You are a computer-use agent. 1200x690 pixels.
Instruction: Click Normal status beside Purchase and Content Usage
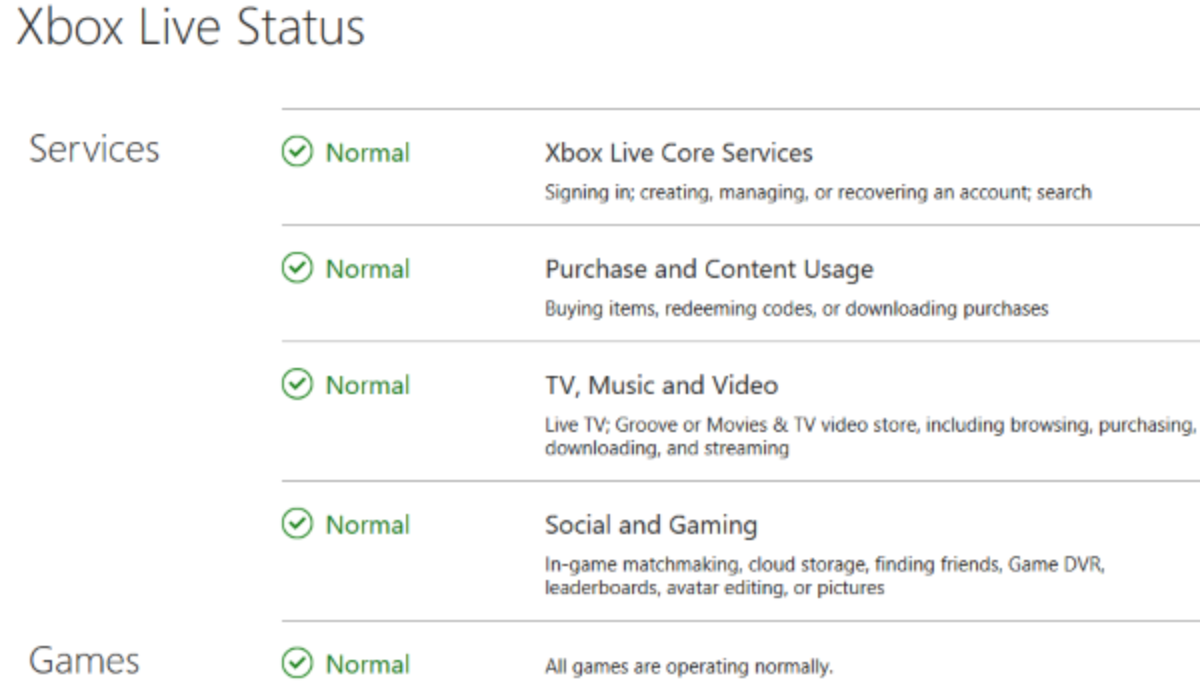click(368, 269)
